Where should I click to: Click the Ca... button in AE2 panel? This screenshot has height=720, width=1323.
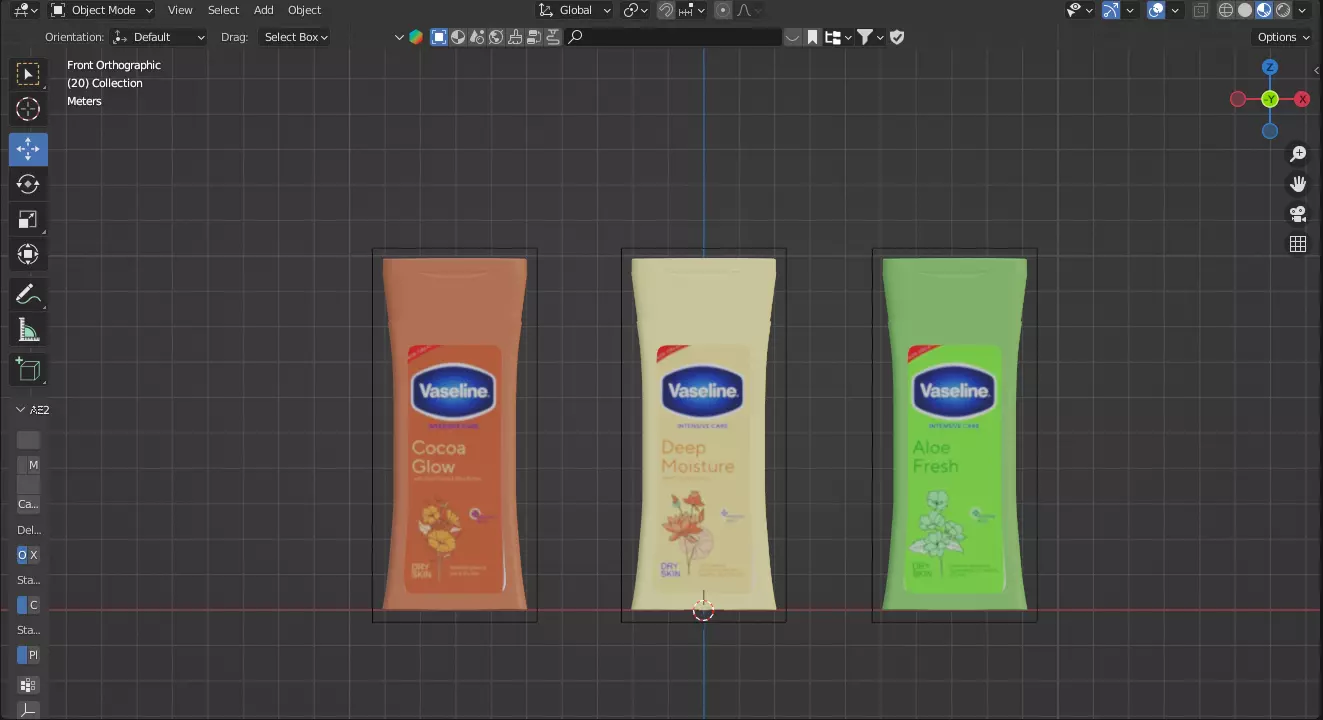point(29,504)
